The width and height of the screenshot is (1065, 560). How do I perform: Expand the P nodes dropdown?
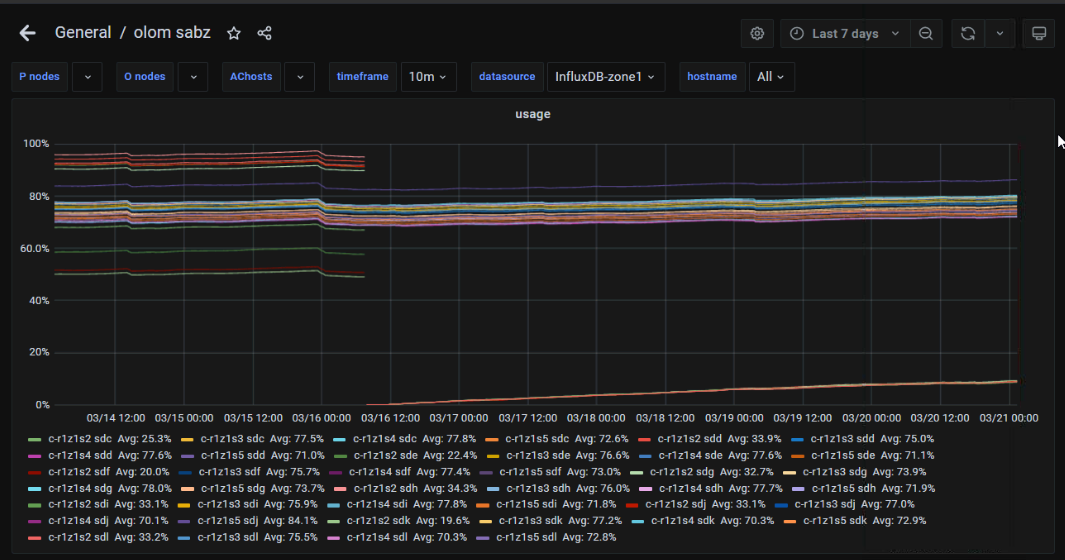[87, 77]
